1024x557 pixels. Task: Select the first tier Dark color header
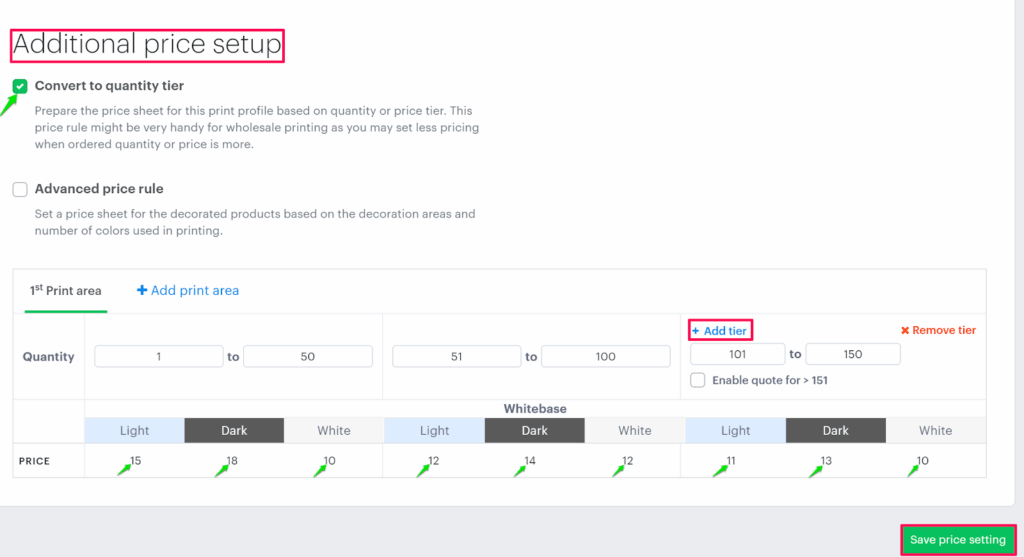pyautogui.click(x=234, y=431)
